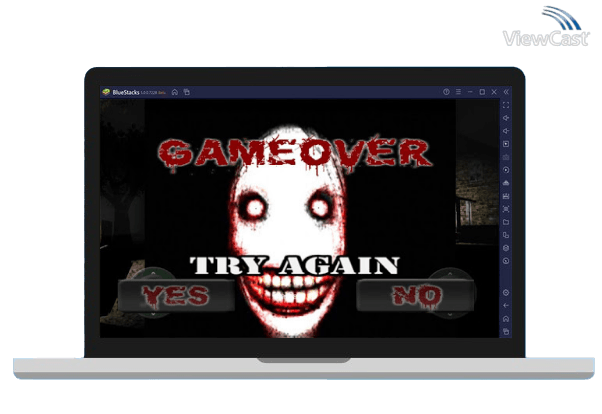
Task: Click the YES button to try again
Action: [x=177, y=295]
